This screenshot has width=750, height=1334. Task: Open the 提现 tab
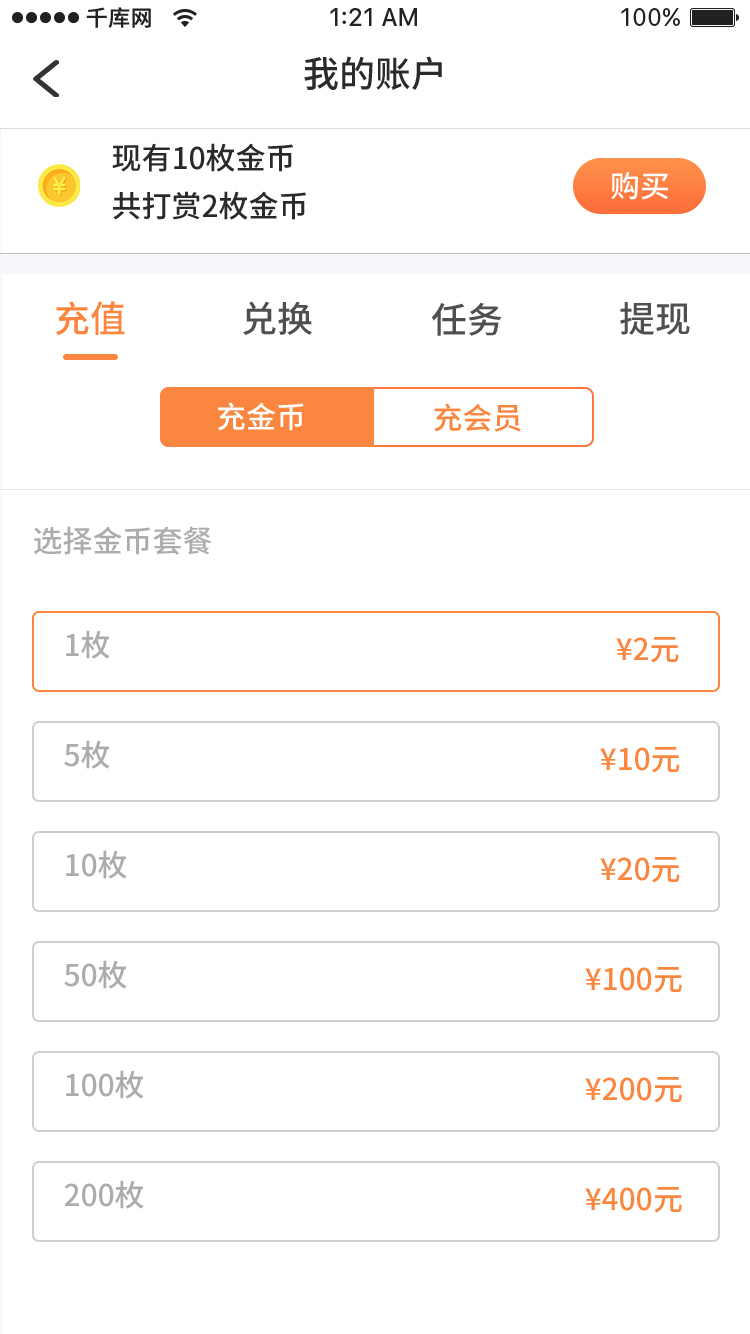pyautogui.click(x=654, y=320)
